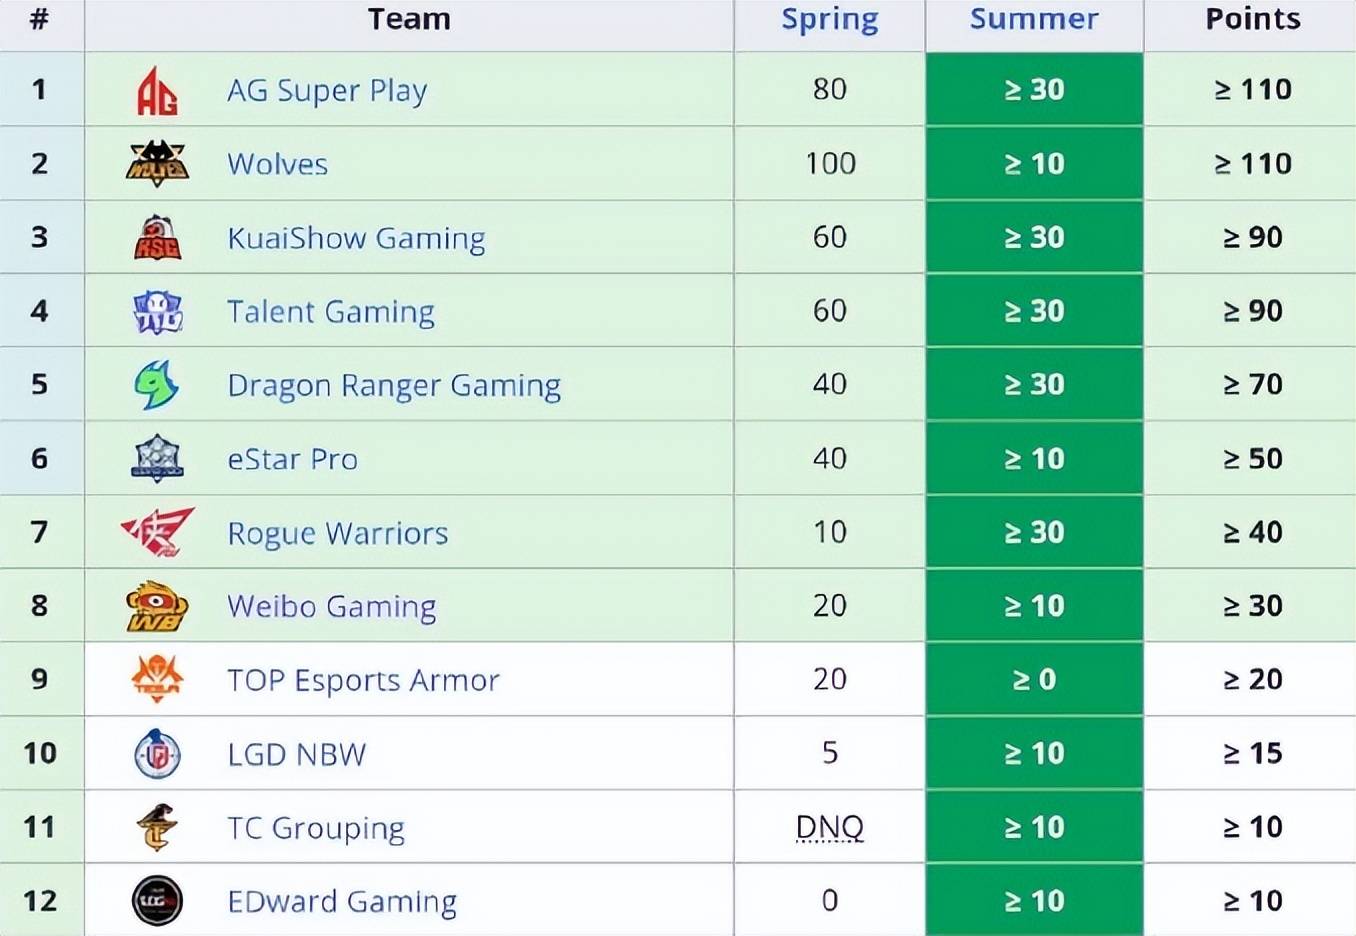Click the Wolves team logo
The height and width of the screenshot is (936, 1356).
(x=157, y=164)
